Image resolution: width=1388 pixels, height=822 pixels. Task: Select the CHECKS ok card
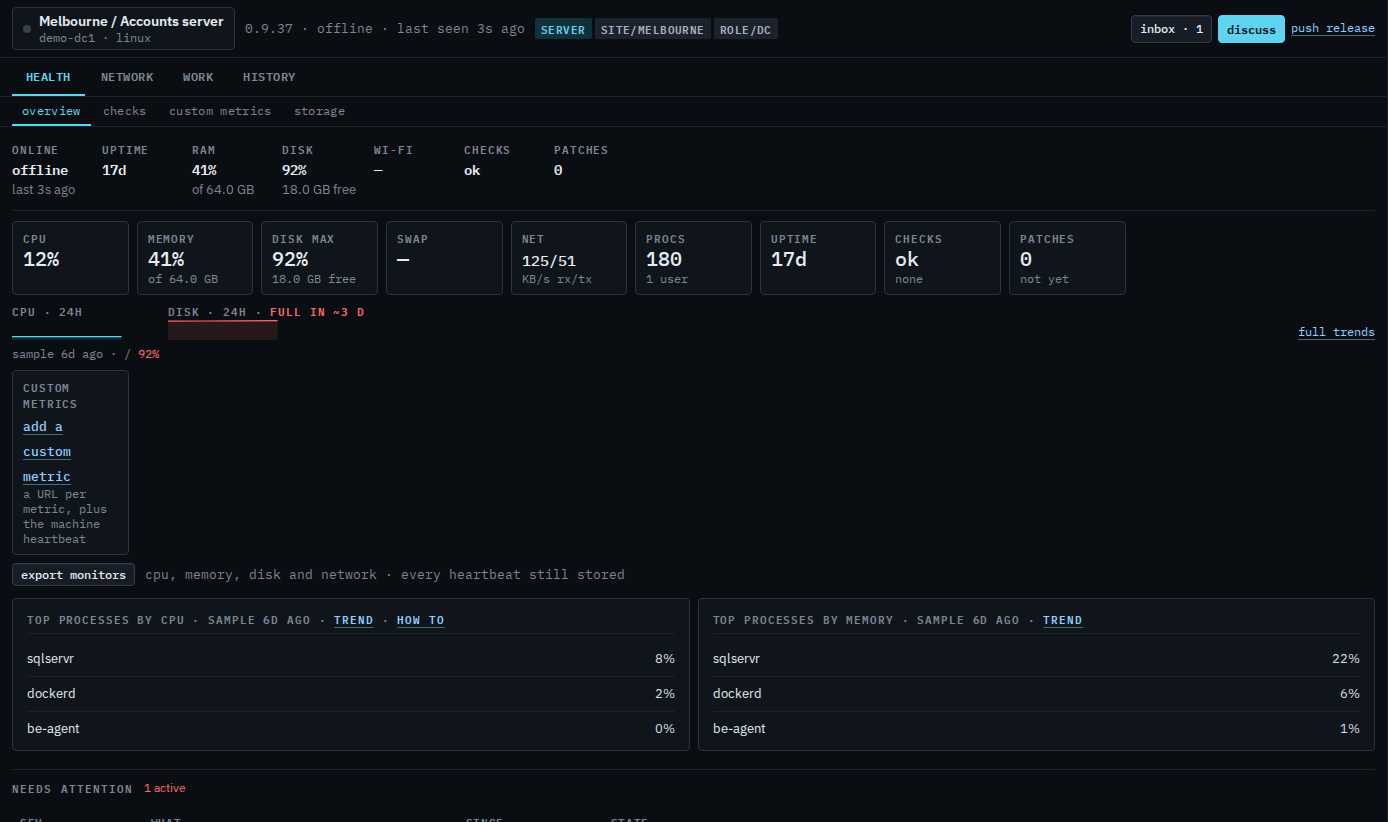(942, 258)
